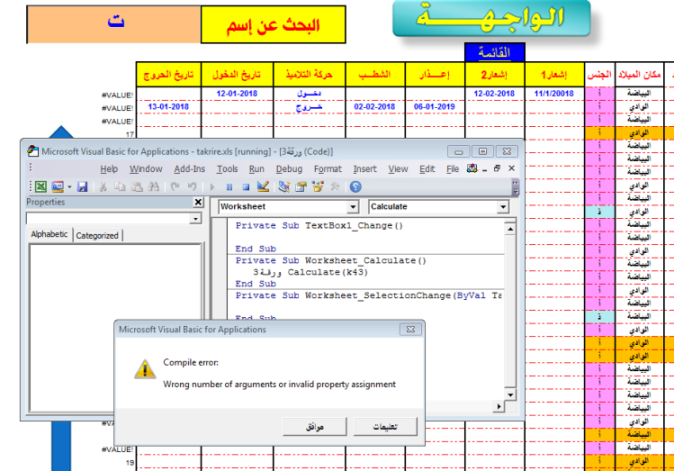674x471 pixels.
Task: Close the Properties pane
Action: [x=198, y=202]
